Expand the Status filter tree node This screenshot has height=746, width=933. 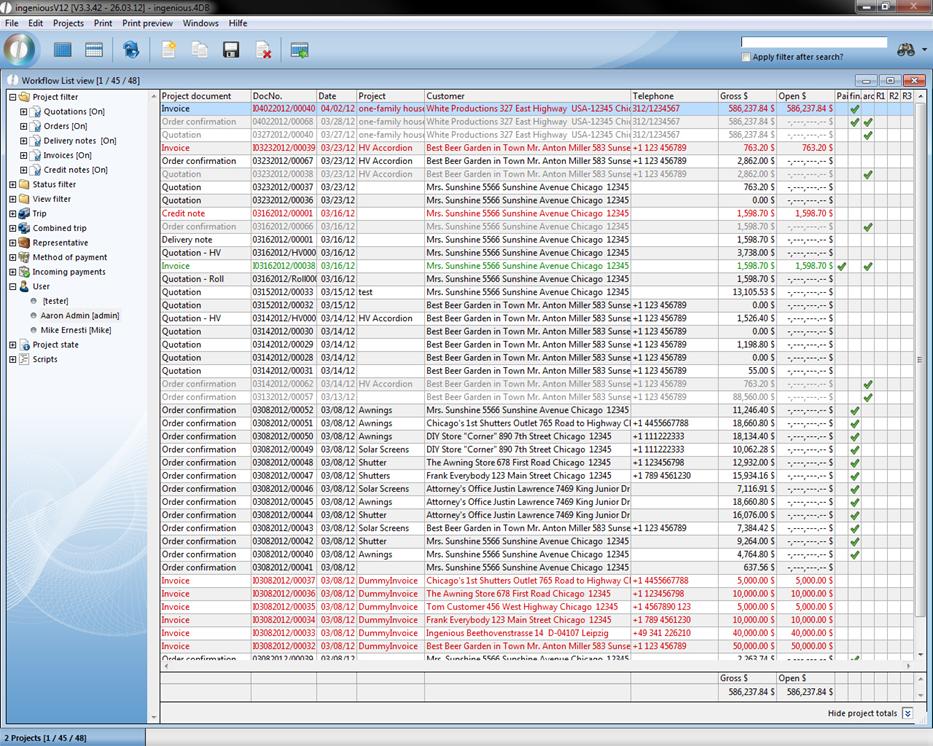pyautogui.click(x=13, y=184)
